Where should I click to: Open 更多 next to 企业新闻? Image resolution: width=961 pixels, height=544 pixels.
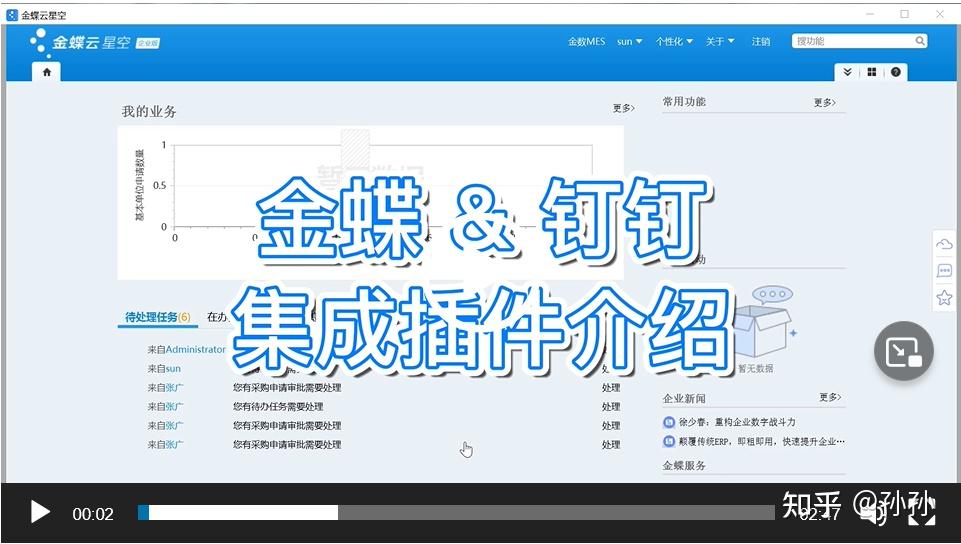pyautogui.click(x=830, y=397)
